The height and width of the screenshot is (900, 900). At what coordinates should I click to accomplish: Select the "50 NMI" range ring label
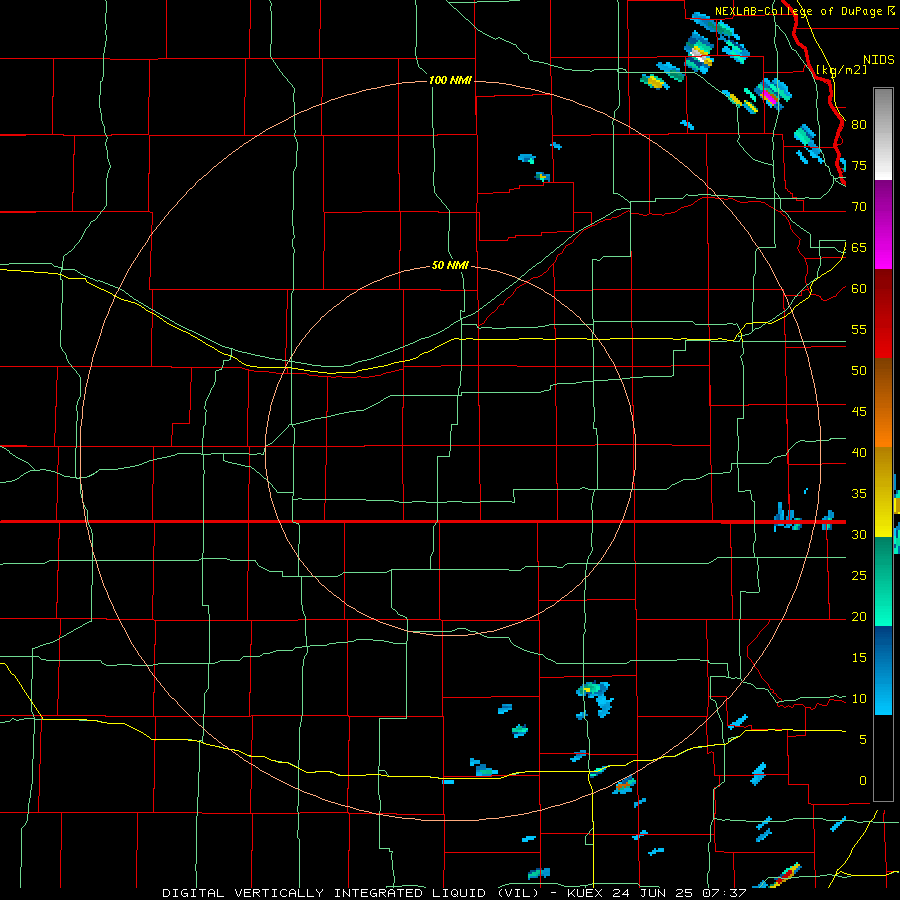(451, 265)
